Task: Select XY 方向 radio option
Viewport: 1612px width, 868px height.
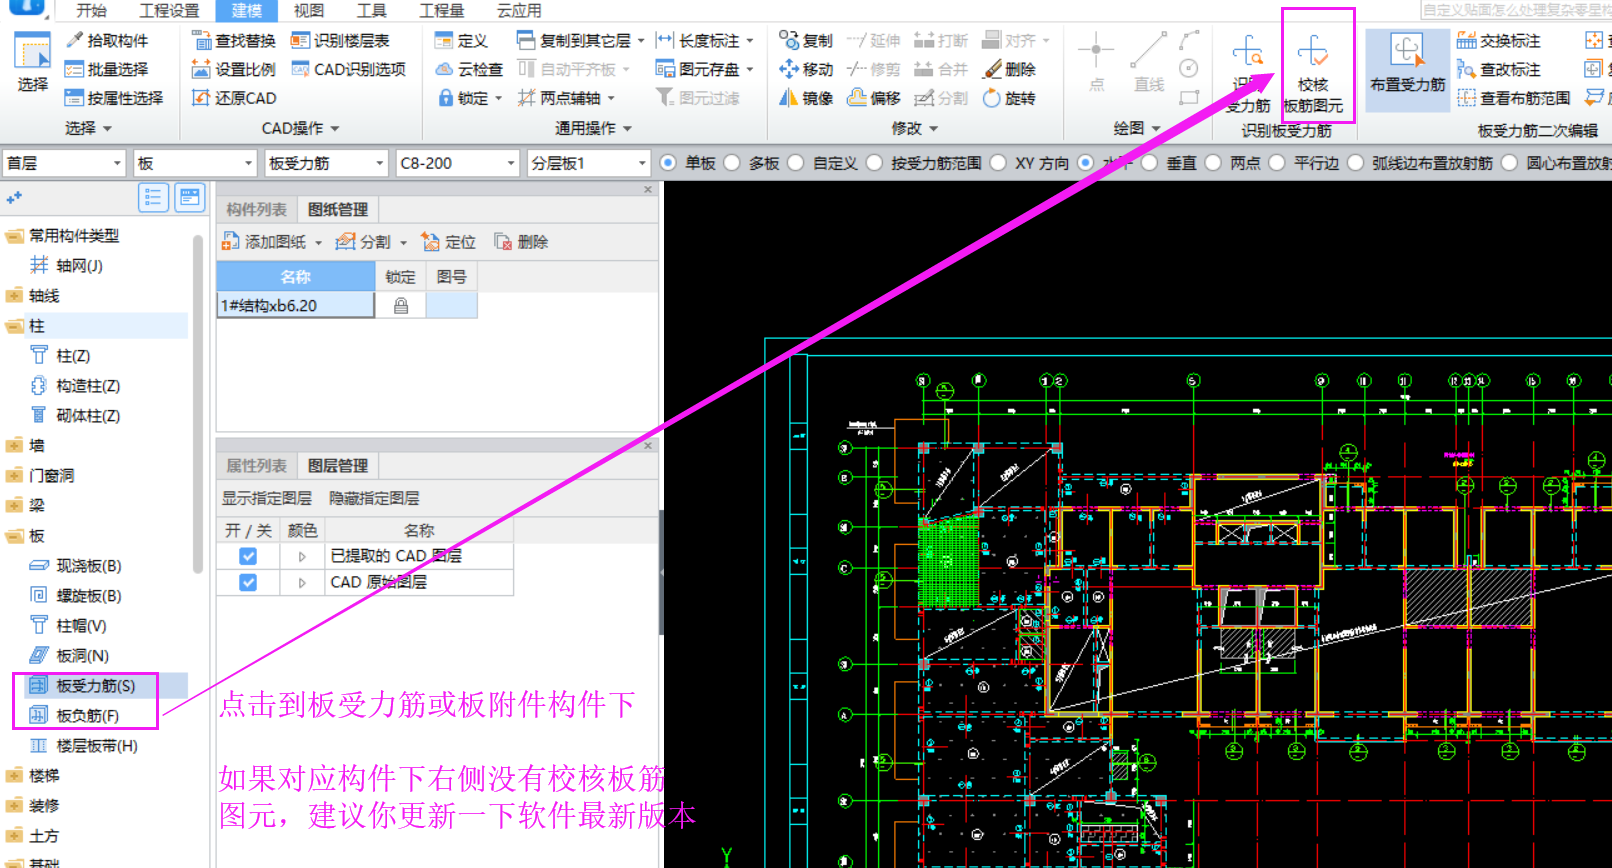Action: 998,163
